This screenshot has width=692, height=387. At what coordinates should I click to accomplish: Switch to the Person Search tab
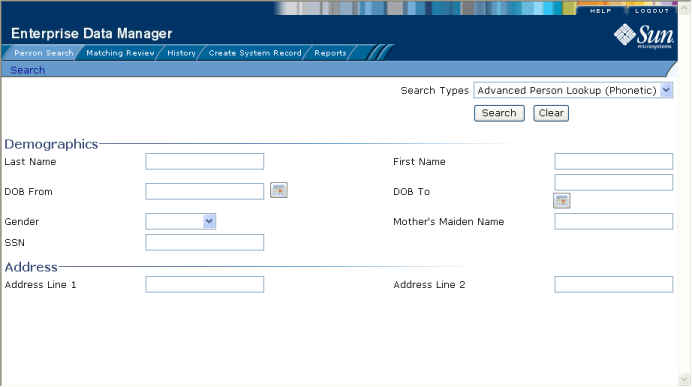(x=44, y=53)
